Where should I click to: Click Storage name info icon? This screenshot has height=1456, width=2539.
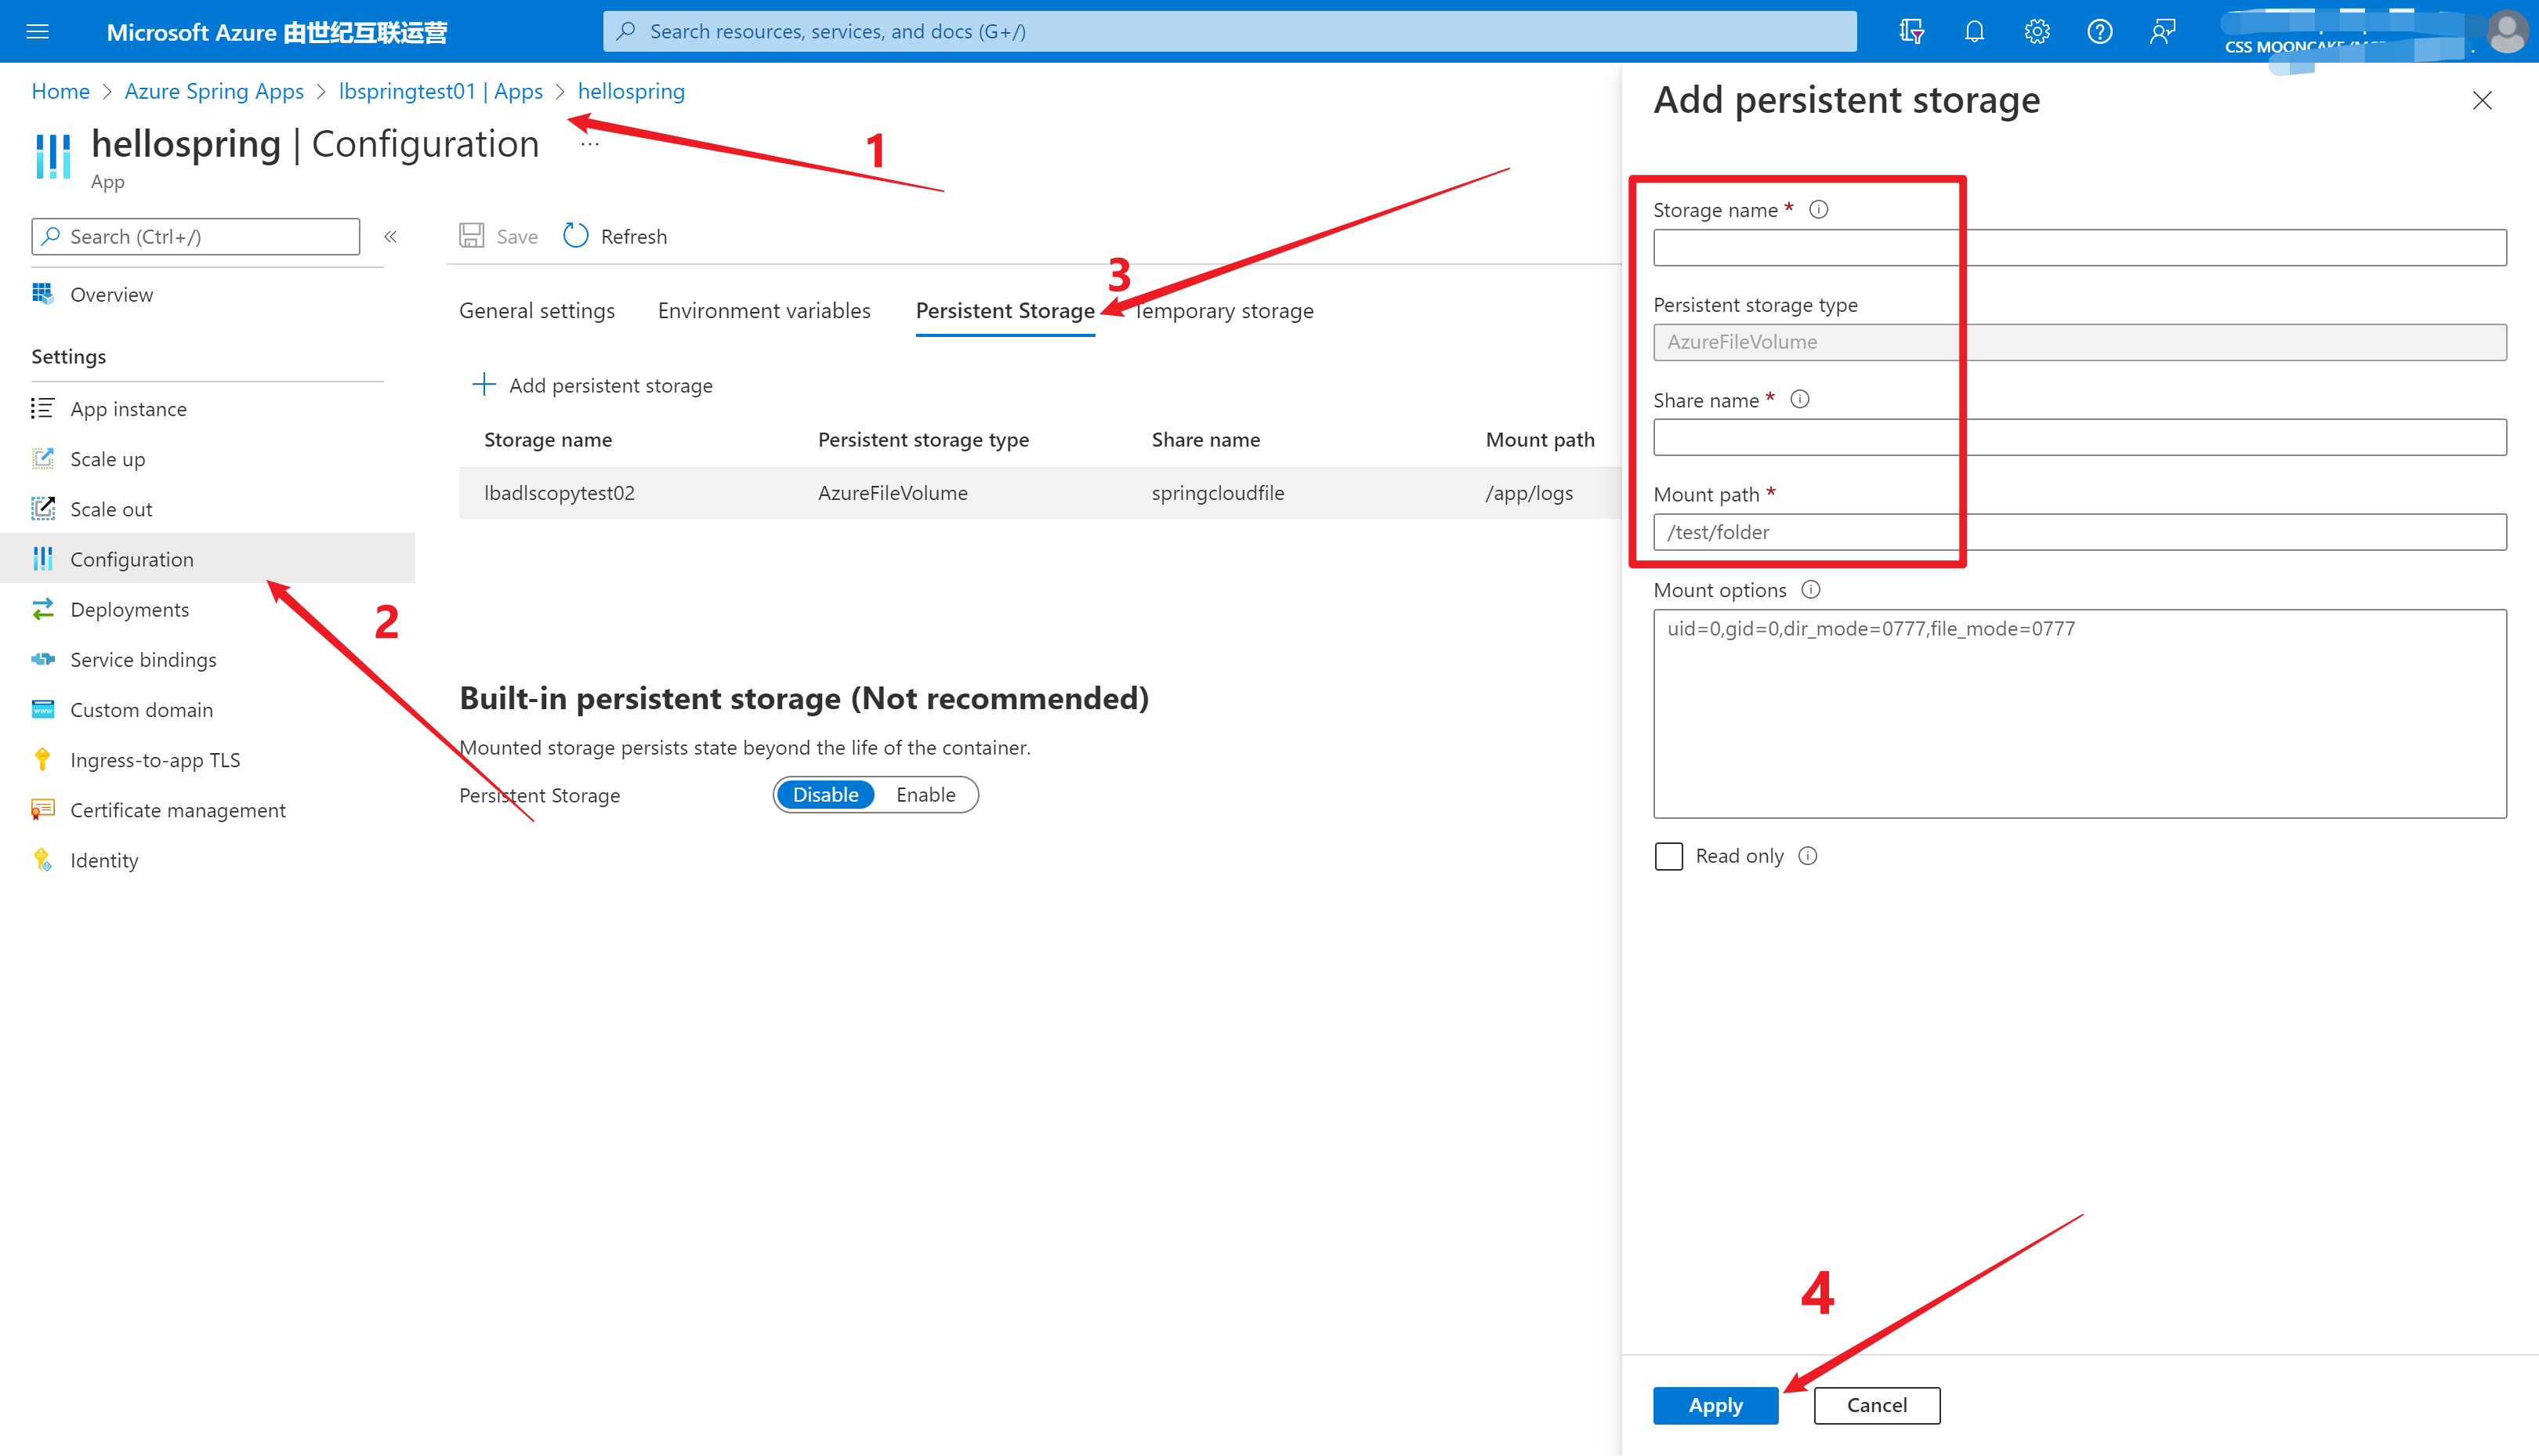pos(1819,210)
